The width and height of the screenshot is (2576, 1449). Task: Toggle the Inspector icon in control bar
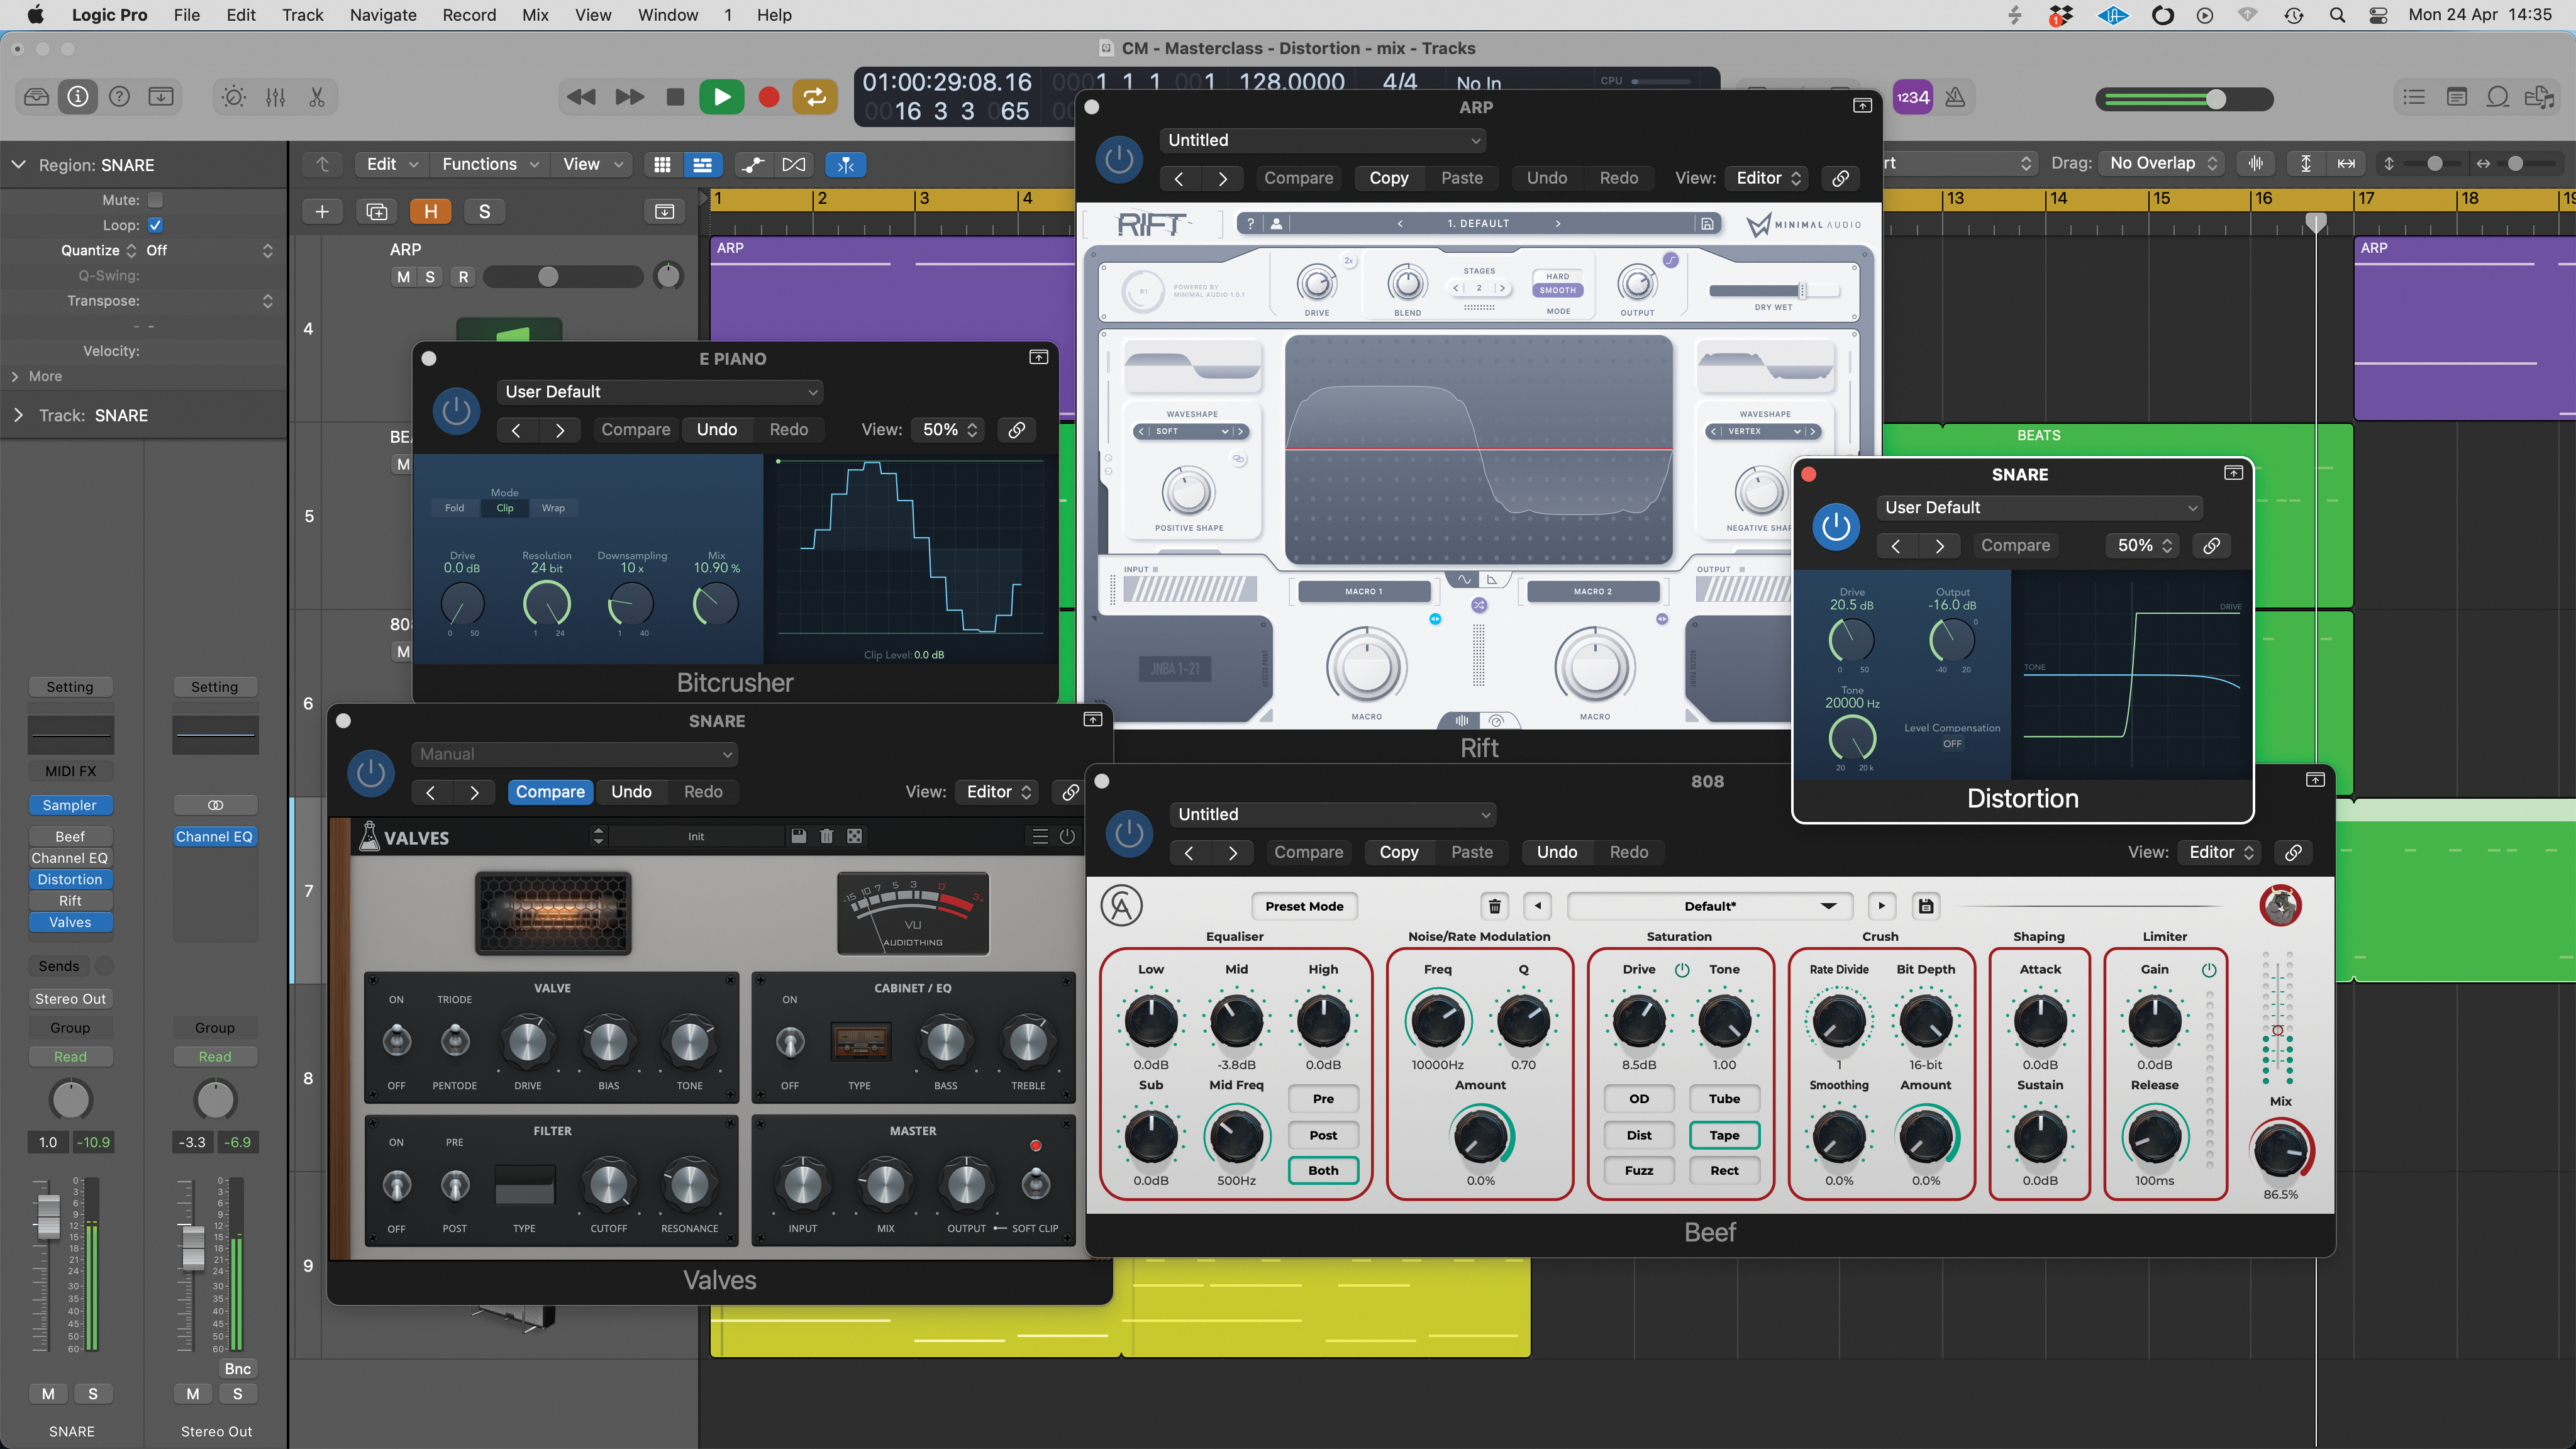point(78,97)
